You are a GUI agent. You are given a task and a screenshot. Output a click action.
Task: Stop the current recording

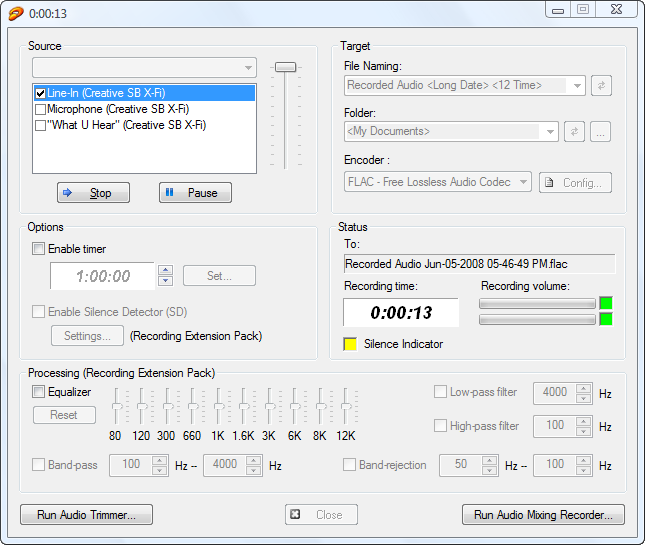(x=93, y=192)
